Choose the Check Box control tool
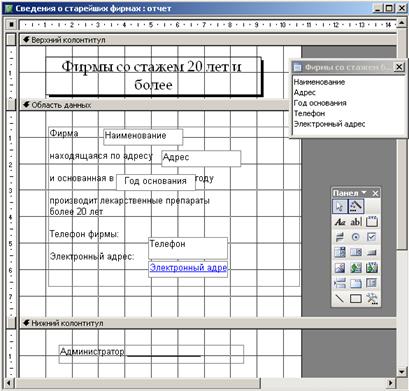 371,237
